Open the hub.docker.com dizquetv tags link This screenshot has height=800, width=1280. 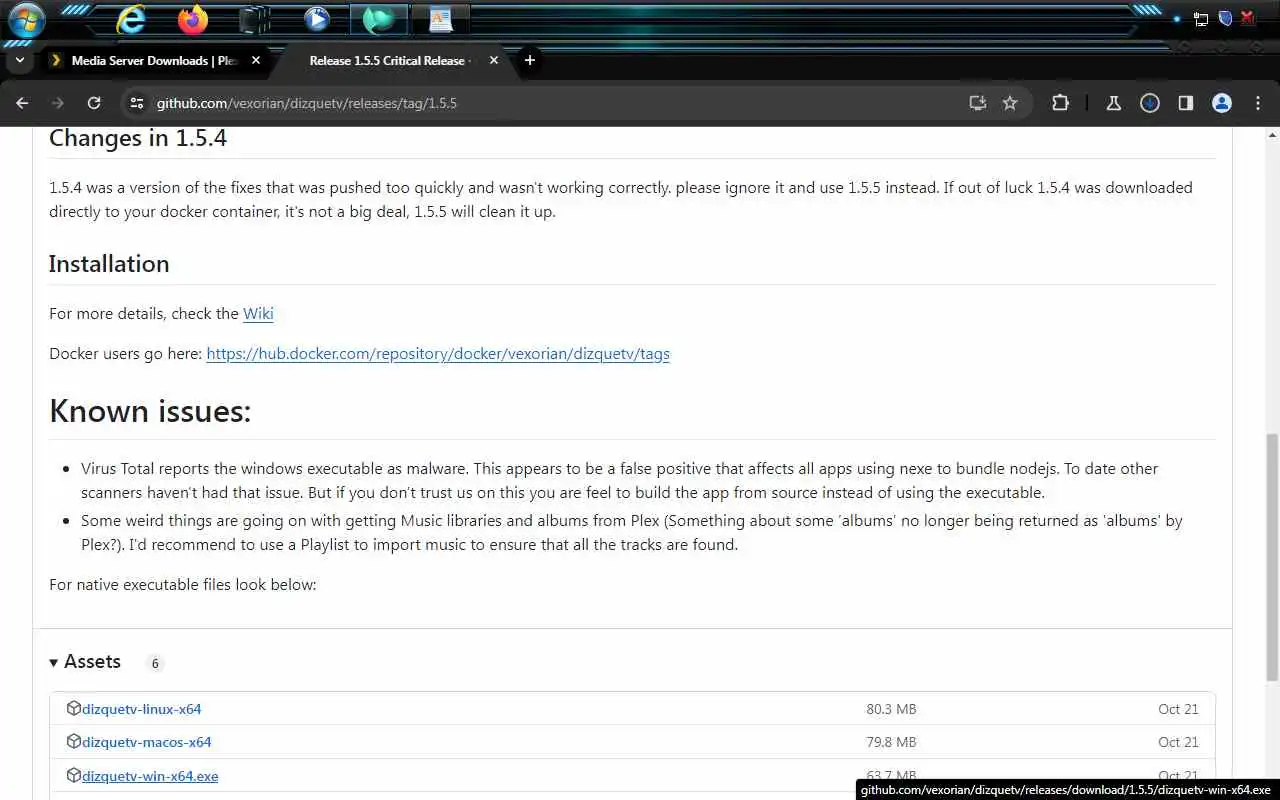[438, 353]
